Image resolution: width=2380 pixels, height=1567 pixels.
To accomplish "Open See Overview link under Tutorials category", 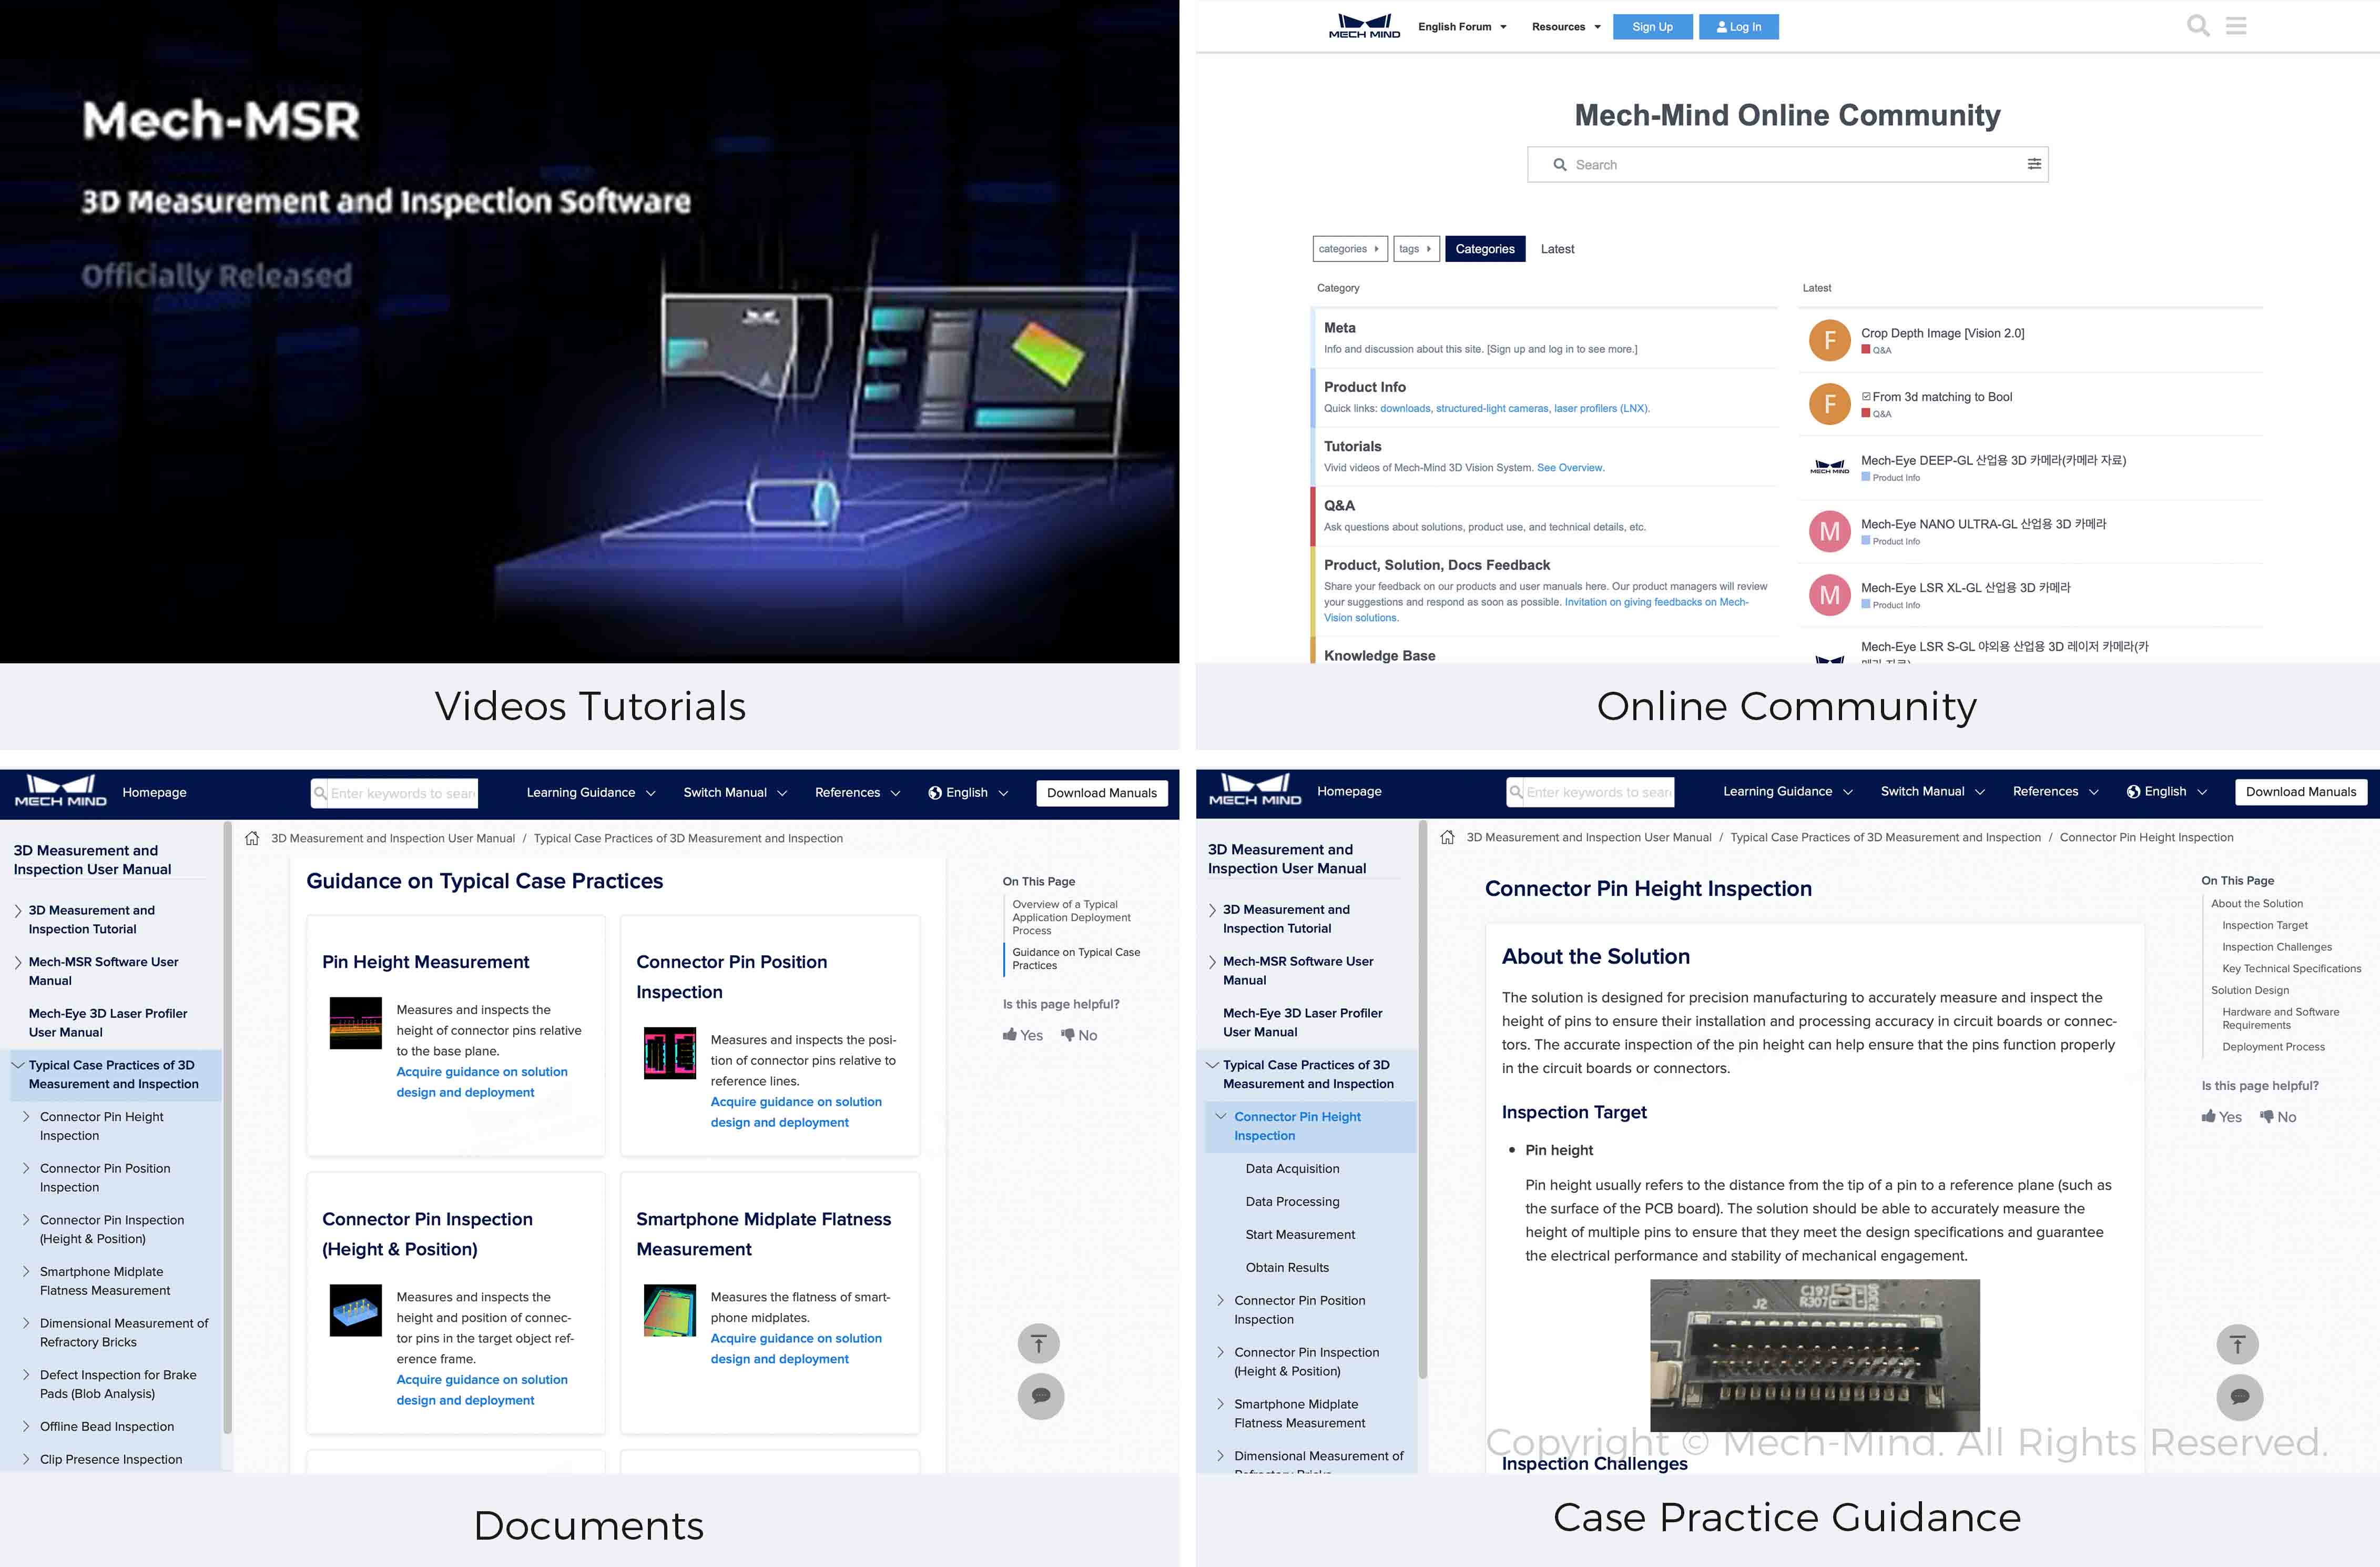I will pyautogui.click(x=1570, y=468).
